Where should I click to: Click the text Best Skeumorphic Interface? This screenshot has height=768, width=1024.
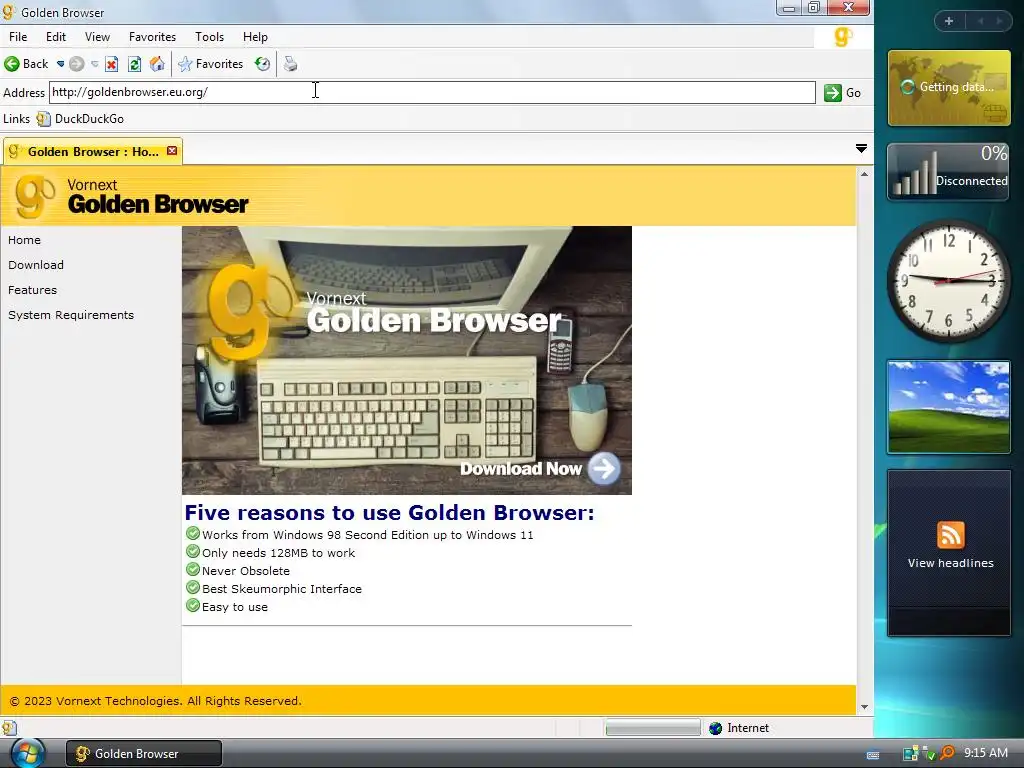coord(281,589)
